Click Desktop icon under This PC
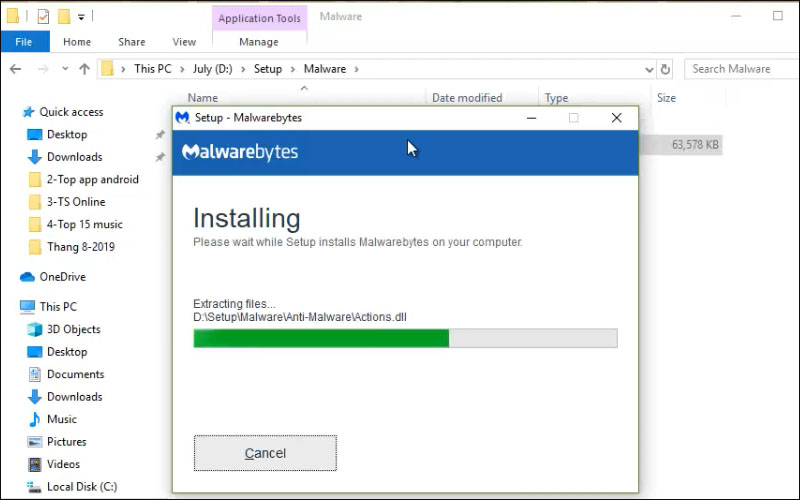Viewport: 800px width, 500px height. pyautogui.click(x=35, y=352)
